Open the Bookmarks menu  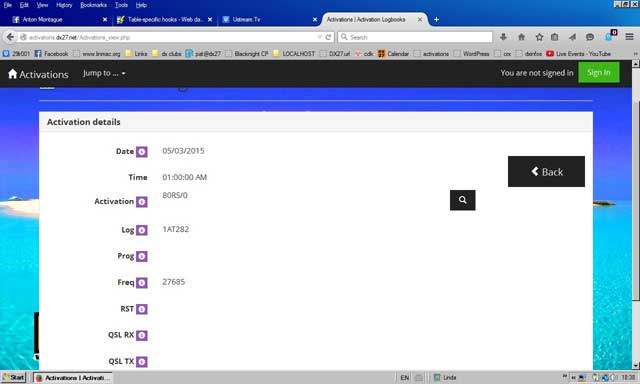click(93, 5)
